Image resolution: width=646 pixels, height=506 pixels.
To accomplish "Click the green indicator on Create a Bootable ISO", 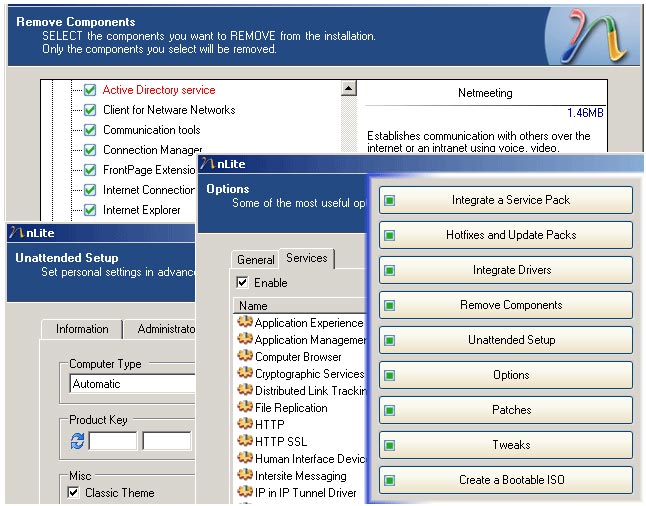I will click(389, 480).
